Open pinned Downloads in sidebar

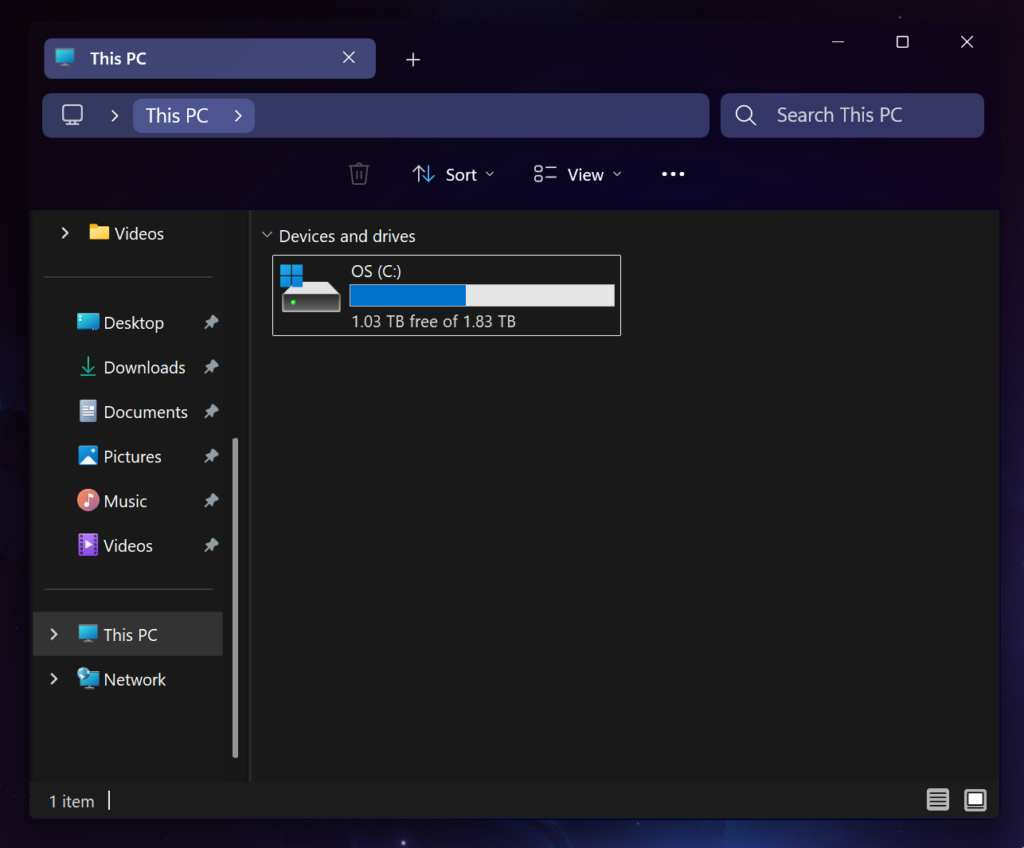[x=132, y=367]
